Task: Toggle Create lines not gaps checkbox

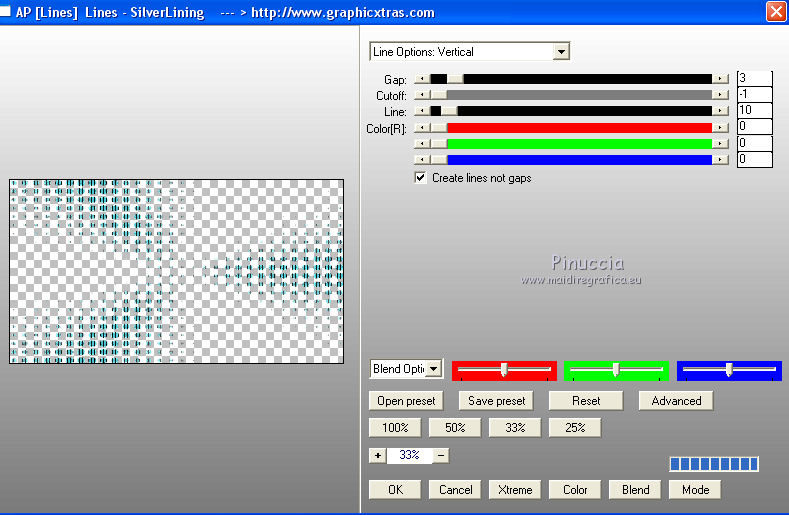Action: pyautogui.click(x=420, y=178)
